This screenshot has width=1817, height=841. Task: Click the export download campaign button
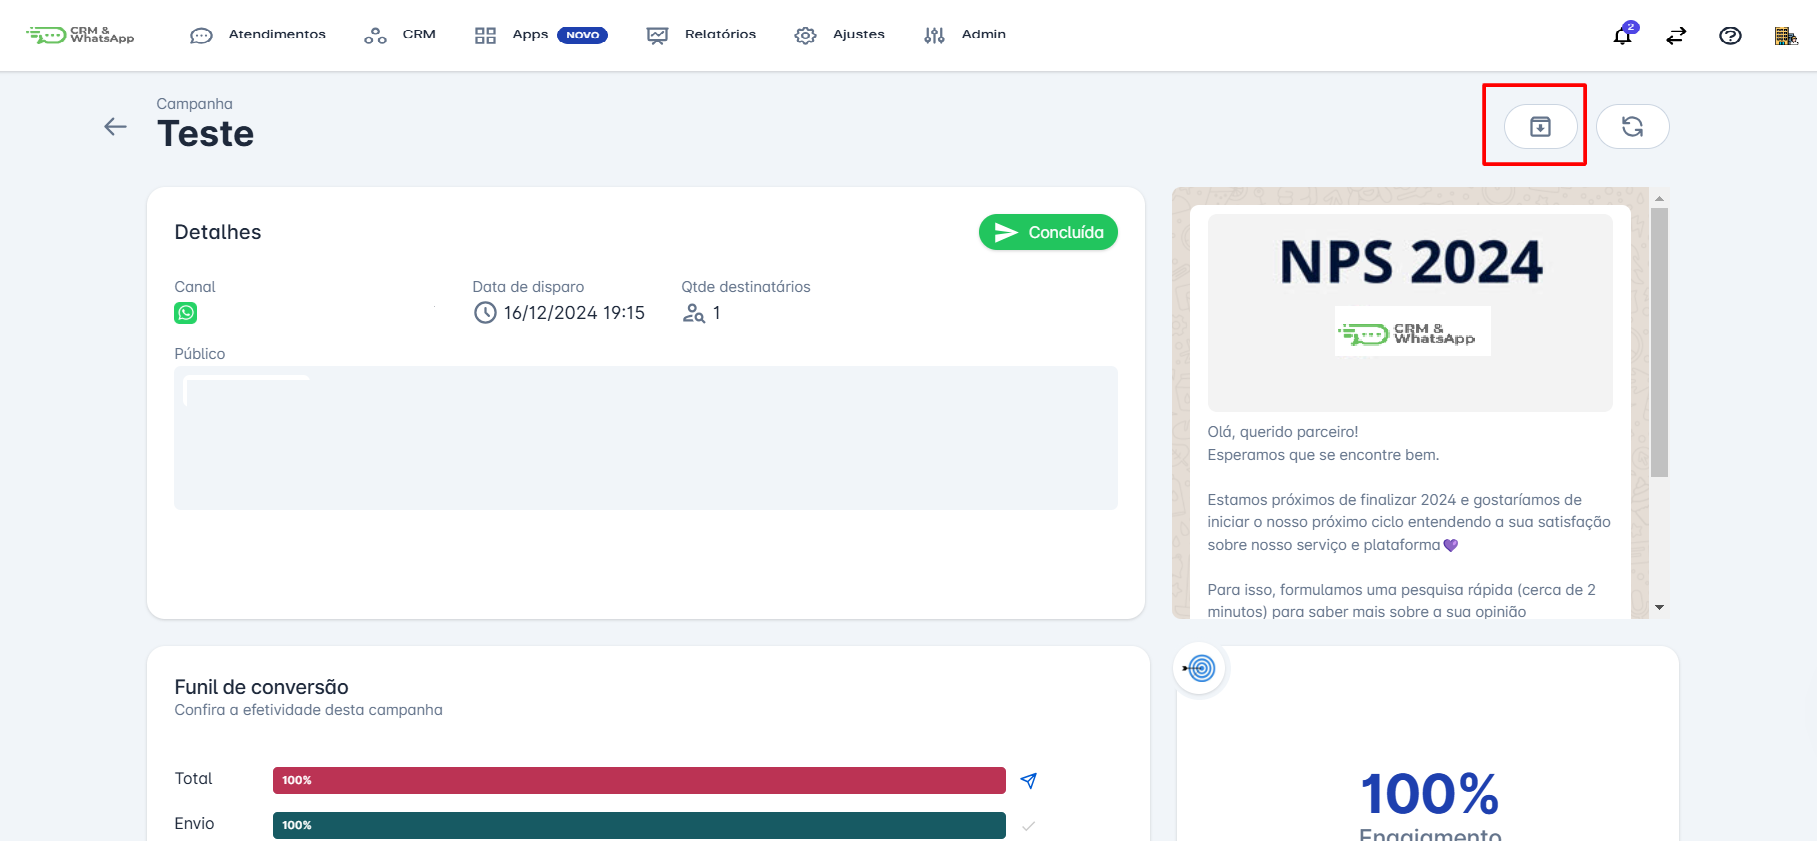tap(1540, 127)
